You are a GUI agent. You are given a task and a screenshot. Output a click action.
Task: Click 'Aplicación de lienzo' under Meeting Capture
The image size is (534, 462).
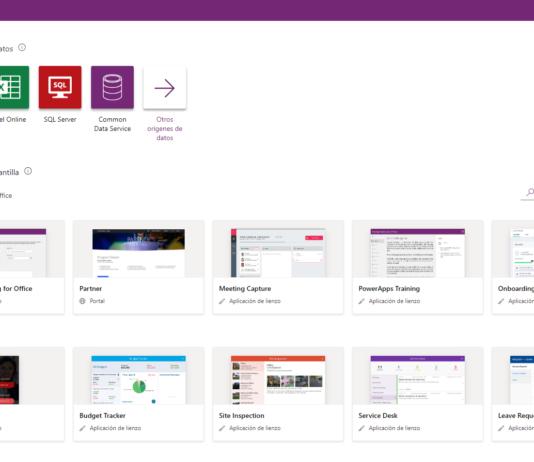(x=255, y=301)
